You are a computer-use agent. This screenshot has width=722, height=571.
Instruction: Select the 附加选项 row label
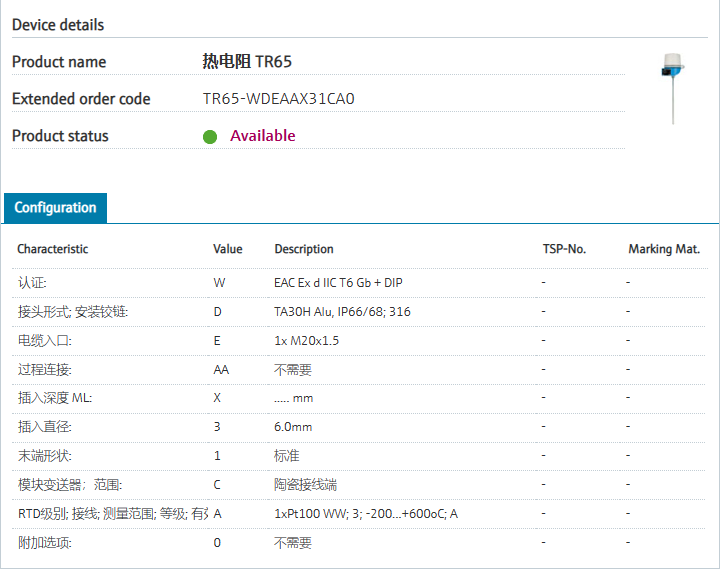(45, 543)
